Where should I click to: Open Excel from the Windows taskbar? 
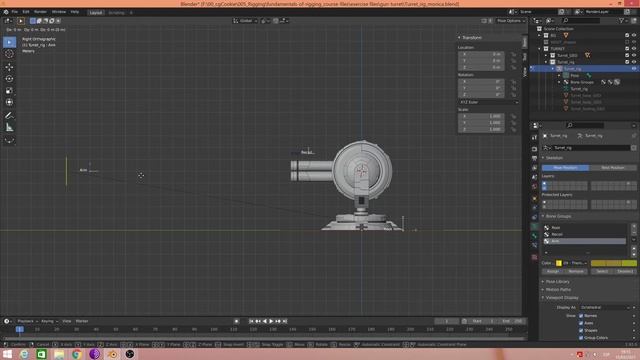[41, 354]
